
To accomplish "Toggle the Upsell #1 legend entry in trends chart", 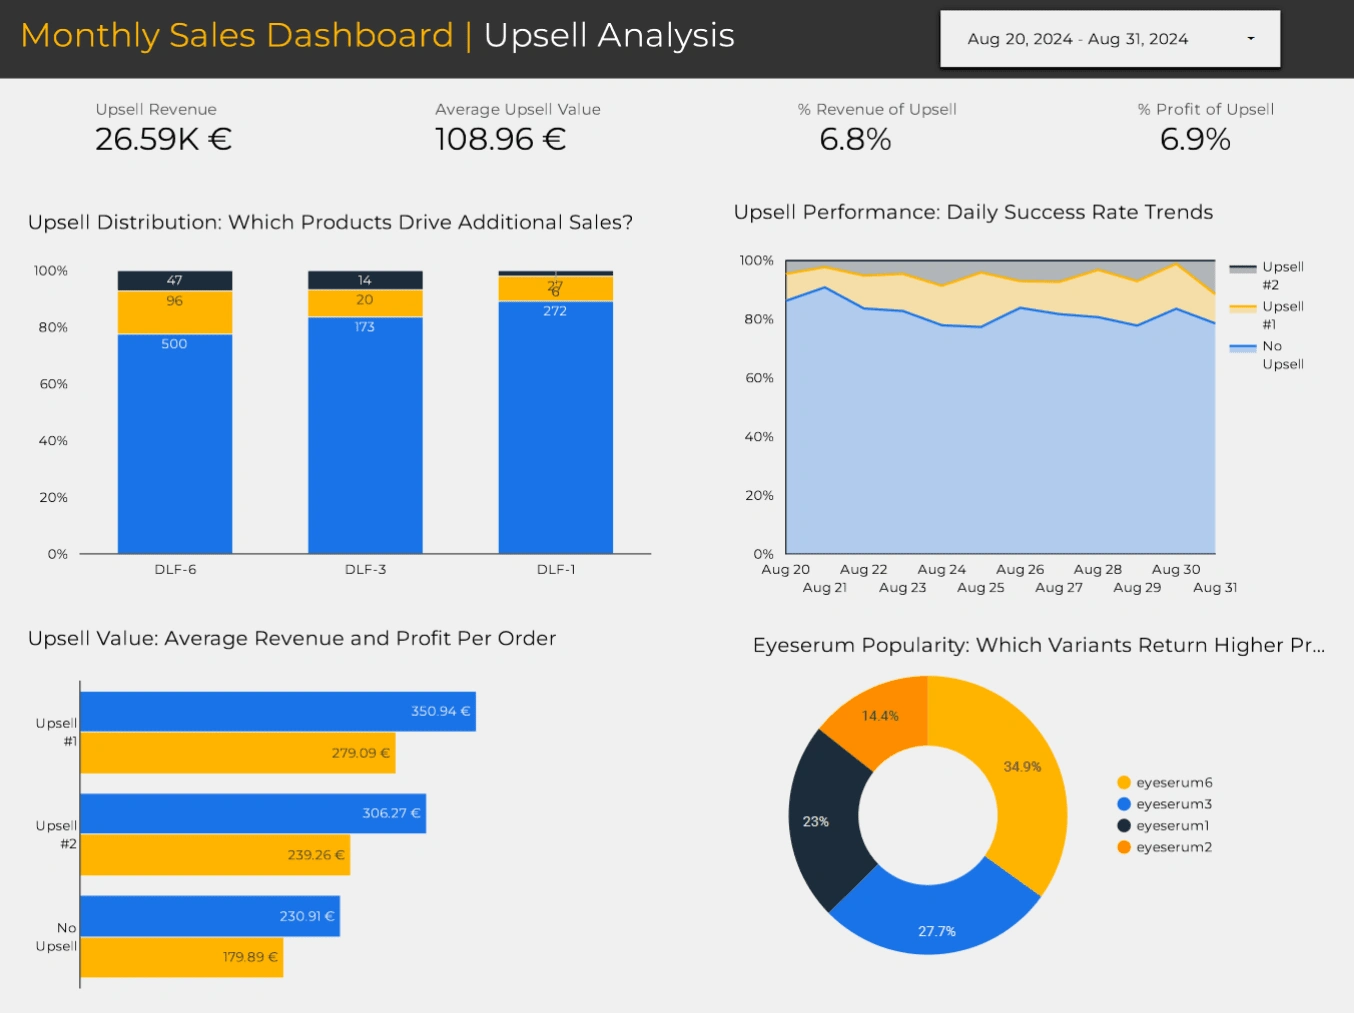I will click(x=1268, y=315).
